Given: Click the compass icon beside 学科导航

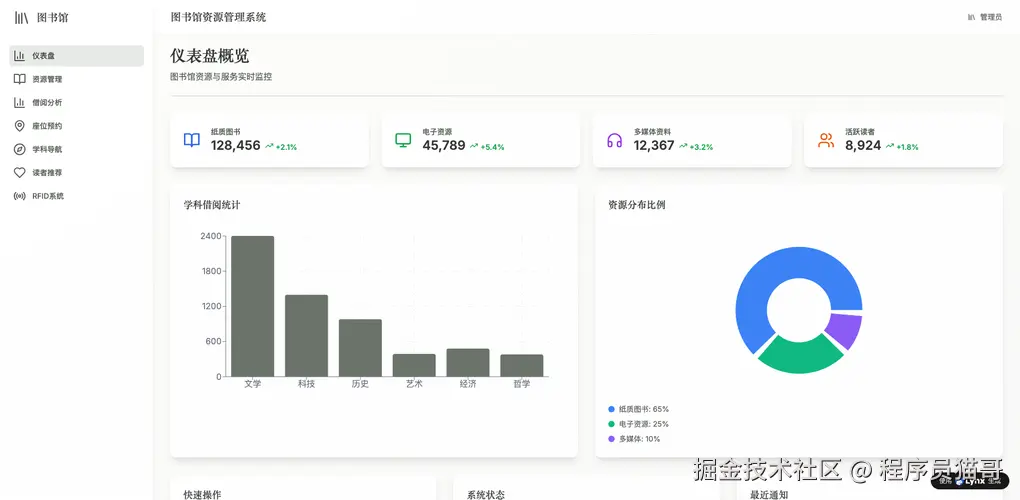Looking at the screenshot, I should [x=20, y=150].
